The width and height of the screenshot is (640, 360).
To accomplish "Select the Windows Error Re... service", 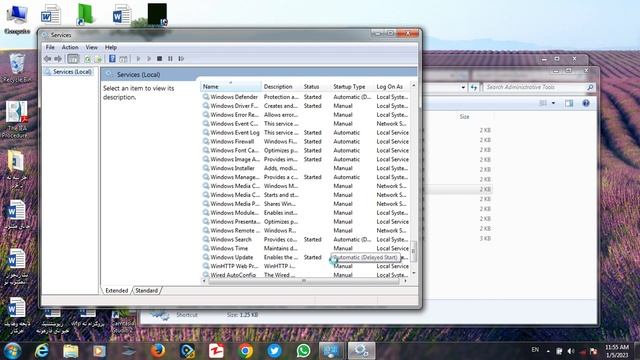I will pyautogui.click(x=234, y=115).
